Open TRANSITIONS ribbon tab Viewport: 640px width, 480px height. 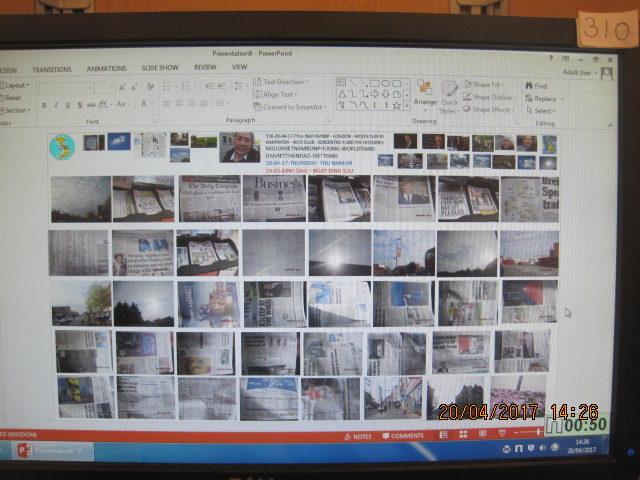pos(52,69)
